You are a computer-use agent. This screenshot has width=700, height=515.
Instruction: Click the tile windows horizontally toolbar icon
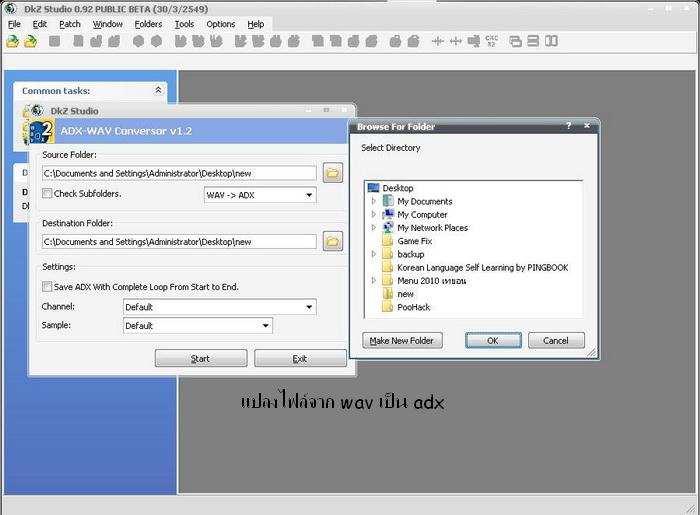coord(533,41)
